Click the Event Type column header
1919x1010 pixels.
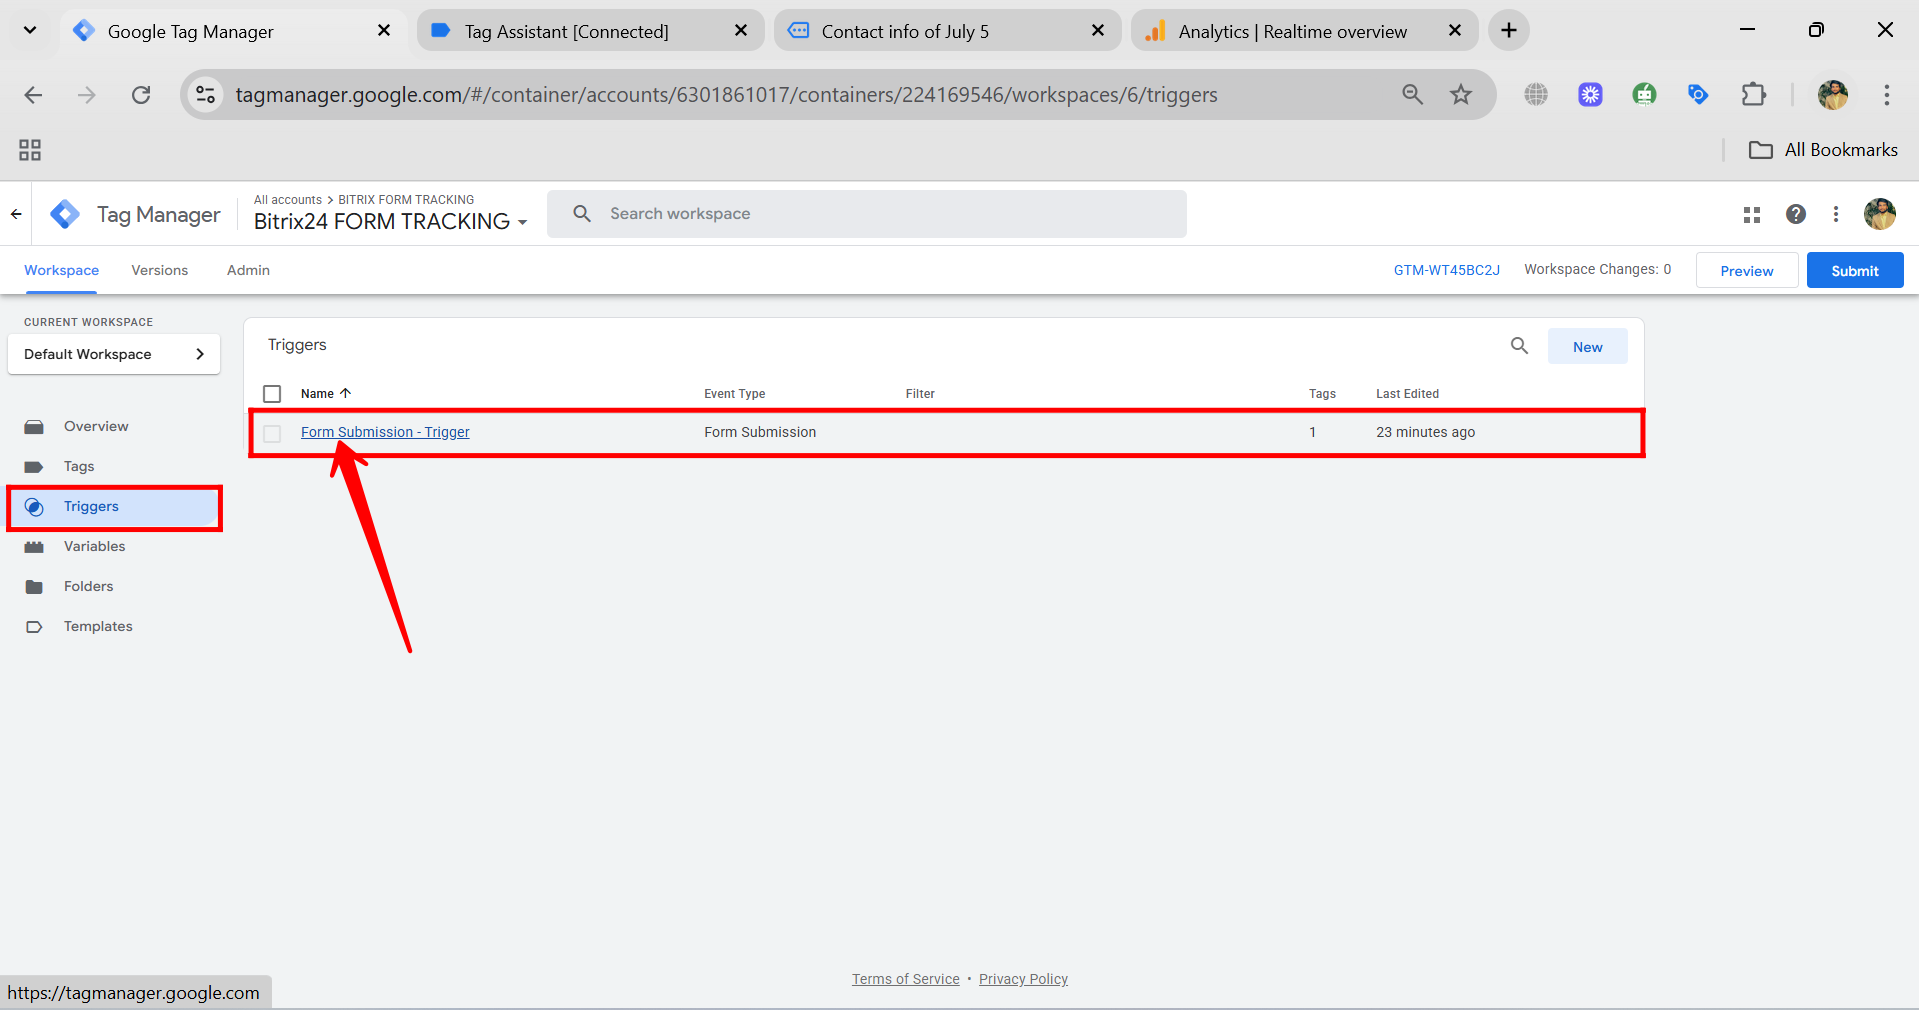[734, 394]
